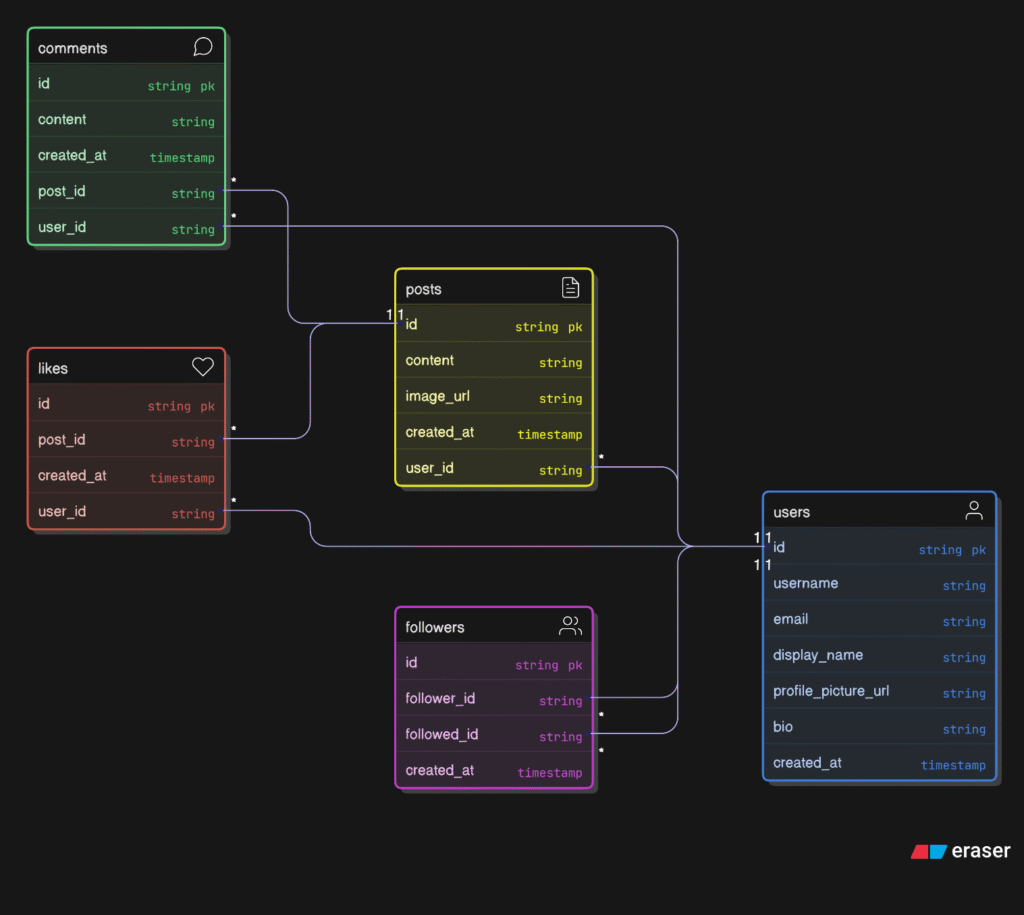Click username field in users table
Screen dimensions: 1024x915
pyautogui.click(x=880, y=583)
